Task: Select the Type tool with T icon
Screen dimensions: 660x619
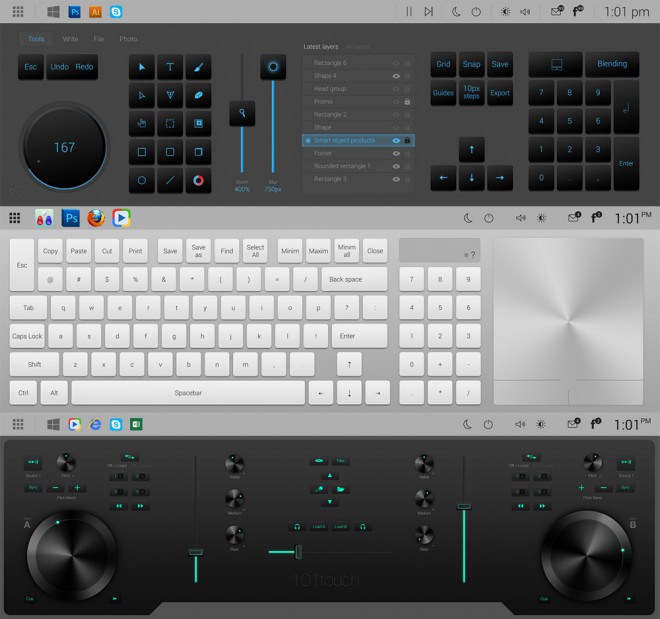Action: click(170, 67)
